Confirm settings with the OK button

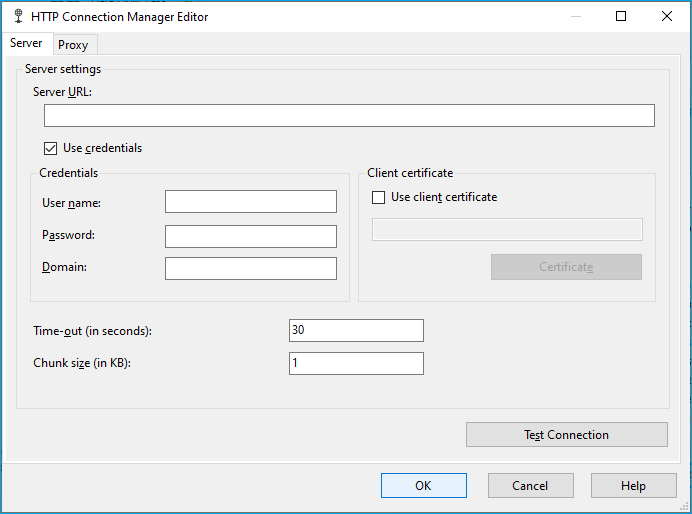tap(424, 485)
